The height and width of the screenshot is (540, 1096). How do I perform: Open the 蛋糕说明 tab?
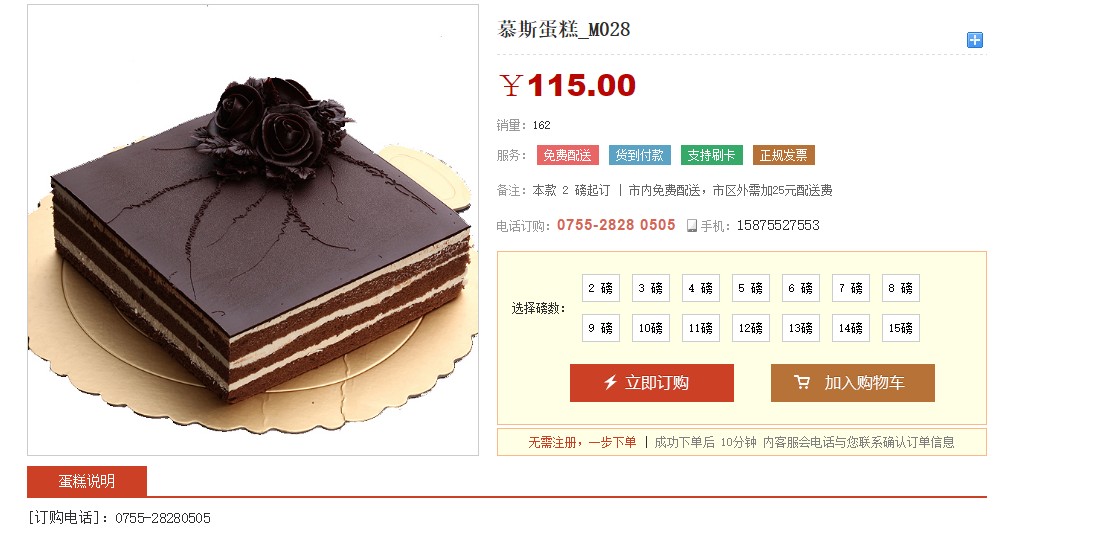point(87,481)
